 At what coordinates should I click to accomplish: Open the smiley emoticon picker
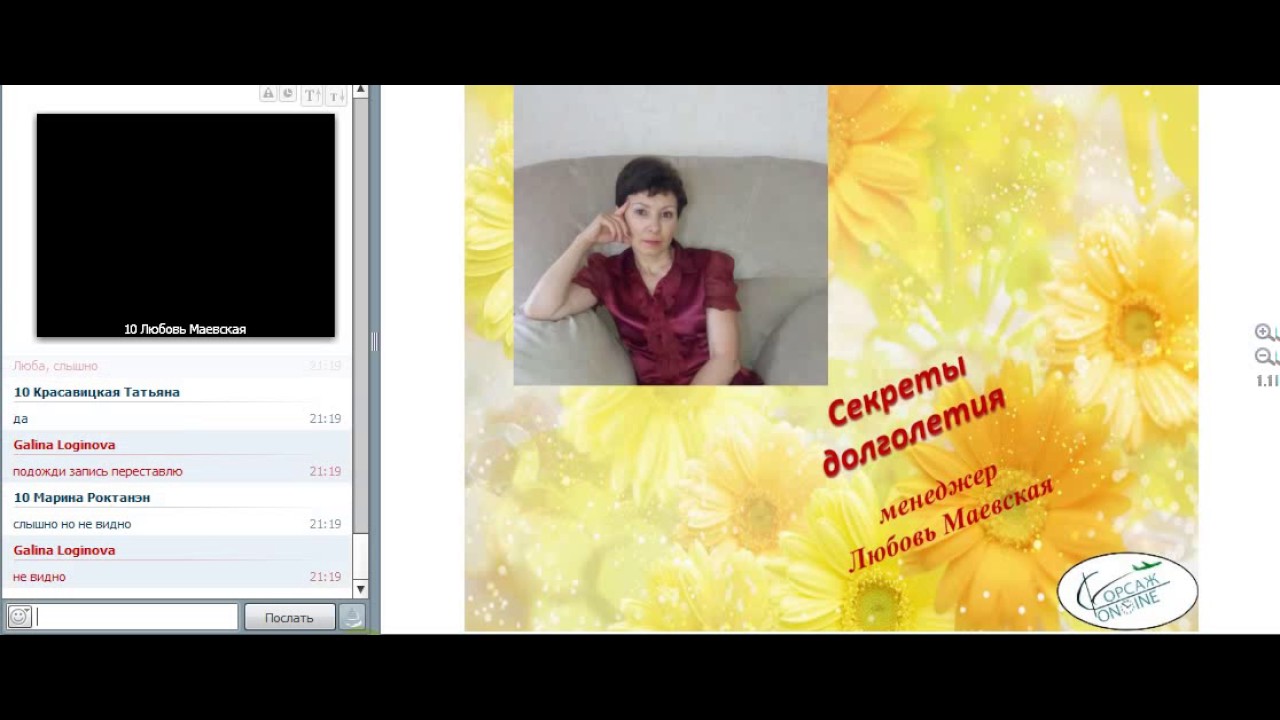point(19,617)
